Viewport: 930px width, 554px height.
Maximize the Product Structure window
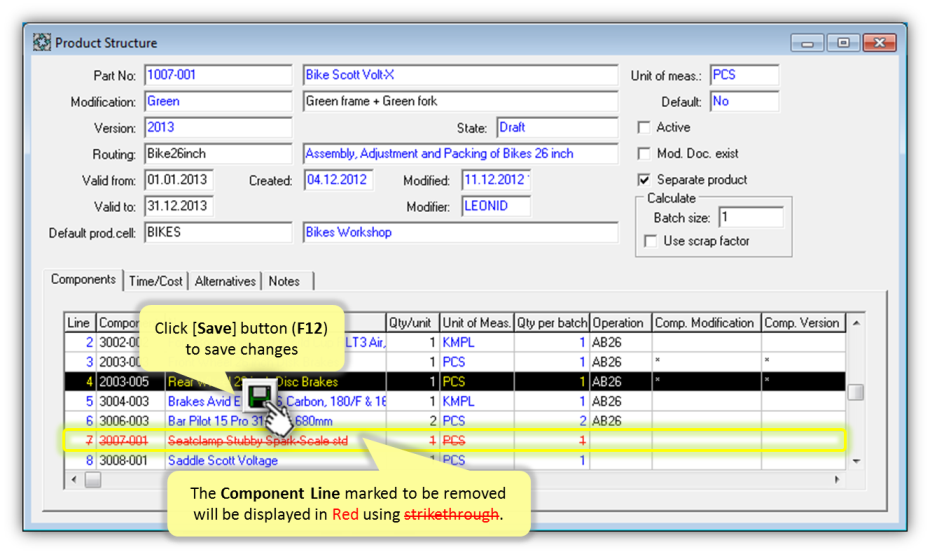coord(843,43)
